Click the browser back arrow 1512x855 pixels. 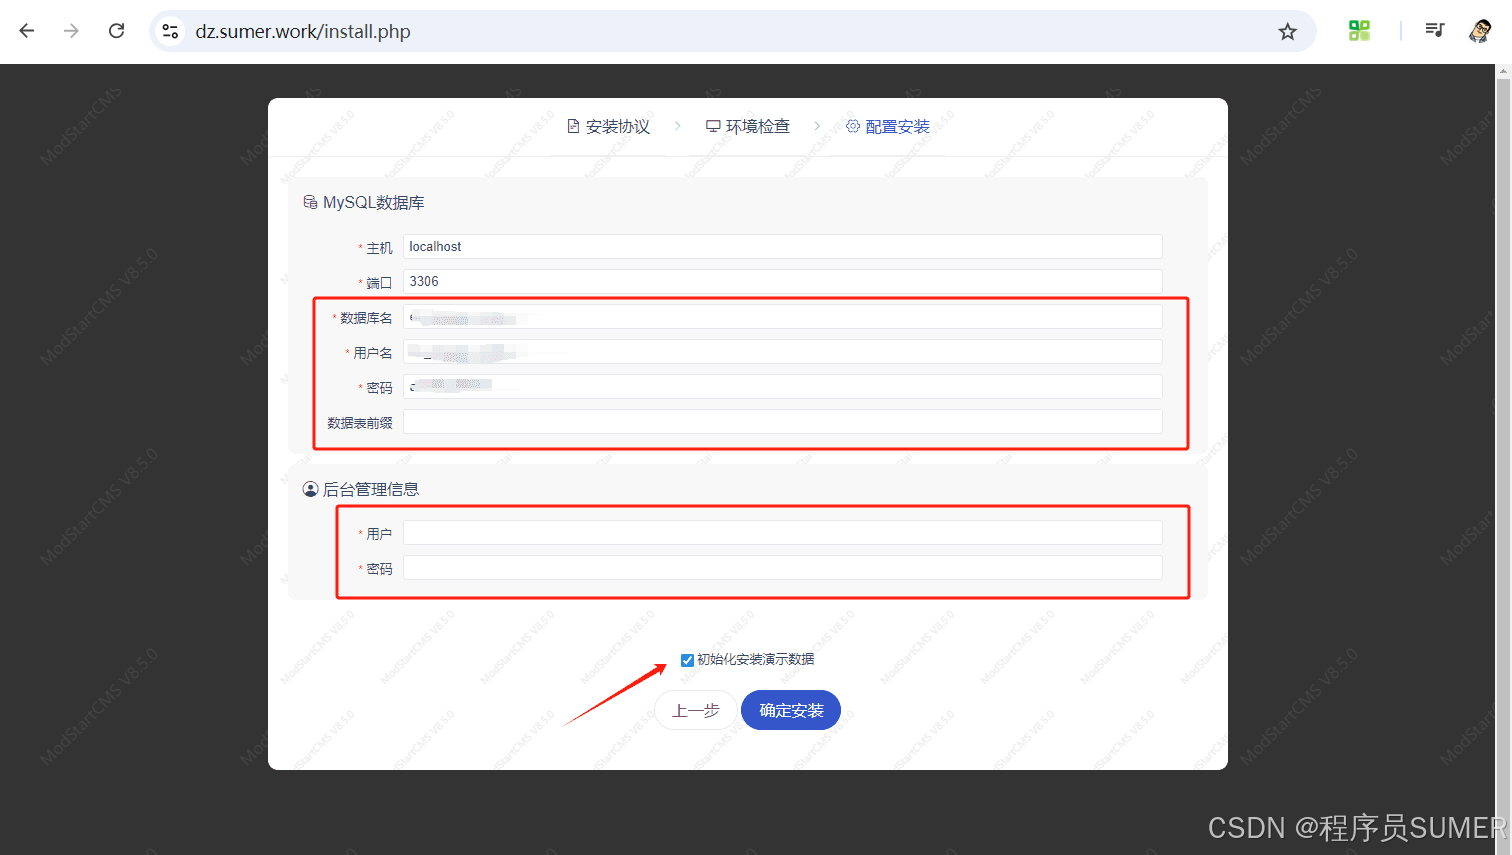[27, 31]
